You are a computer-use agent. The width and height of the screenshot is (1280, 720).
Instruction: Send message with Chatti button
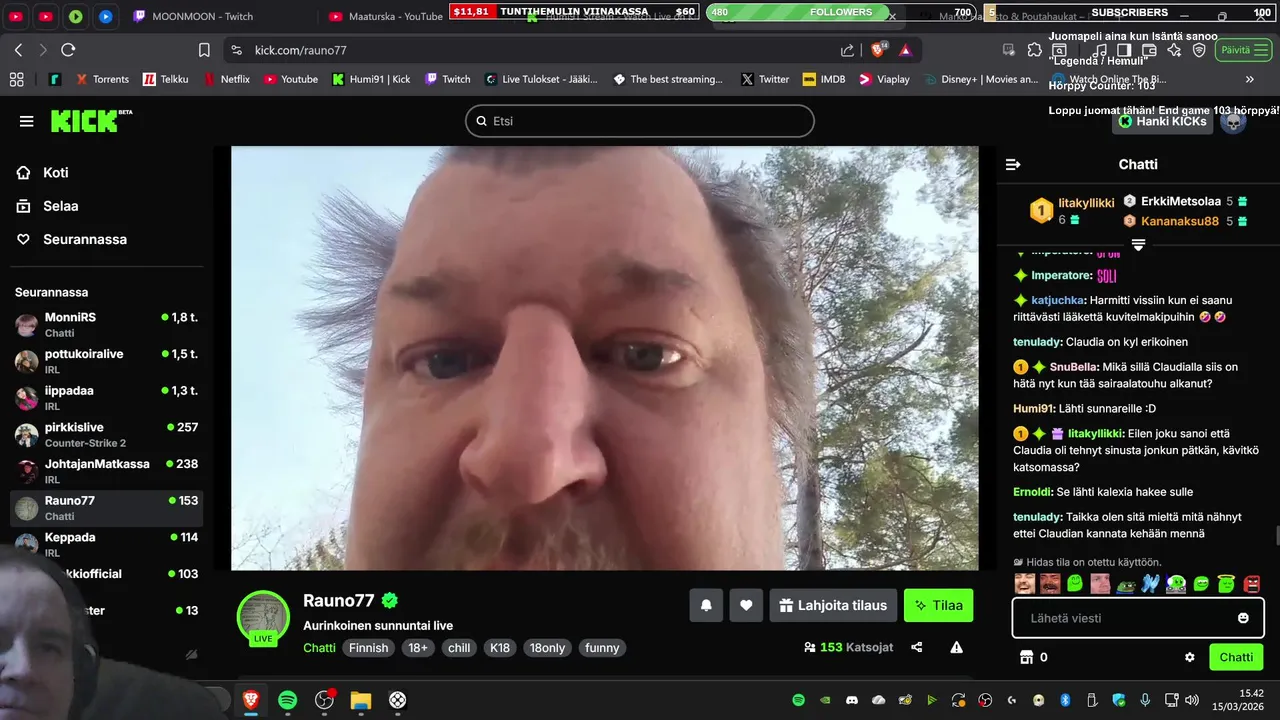1235,657
